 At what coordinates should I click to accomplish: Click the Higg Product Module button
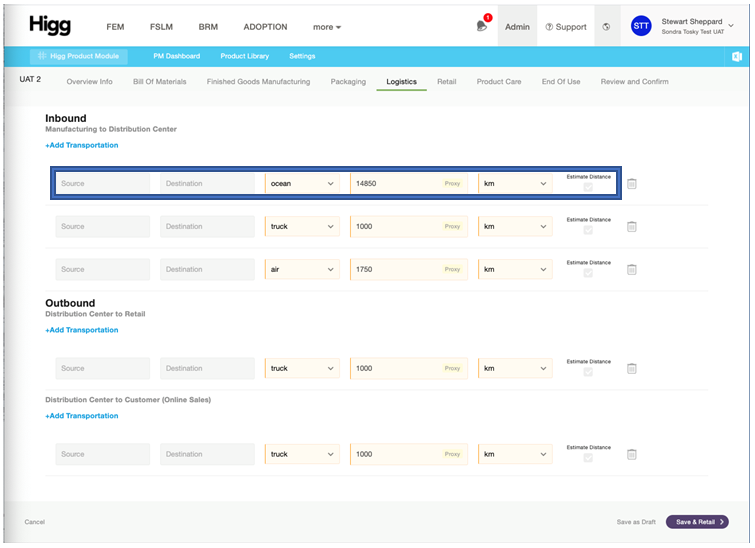[79, 56]
